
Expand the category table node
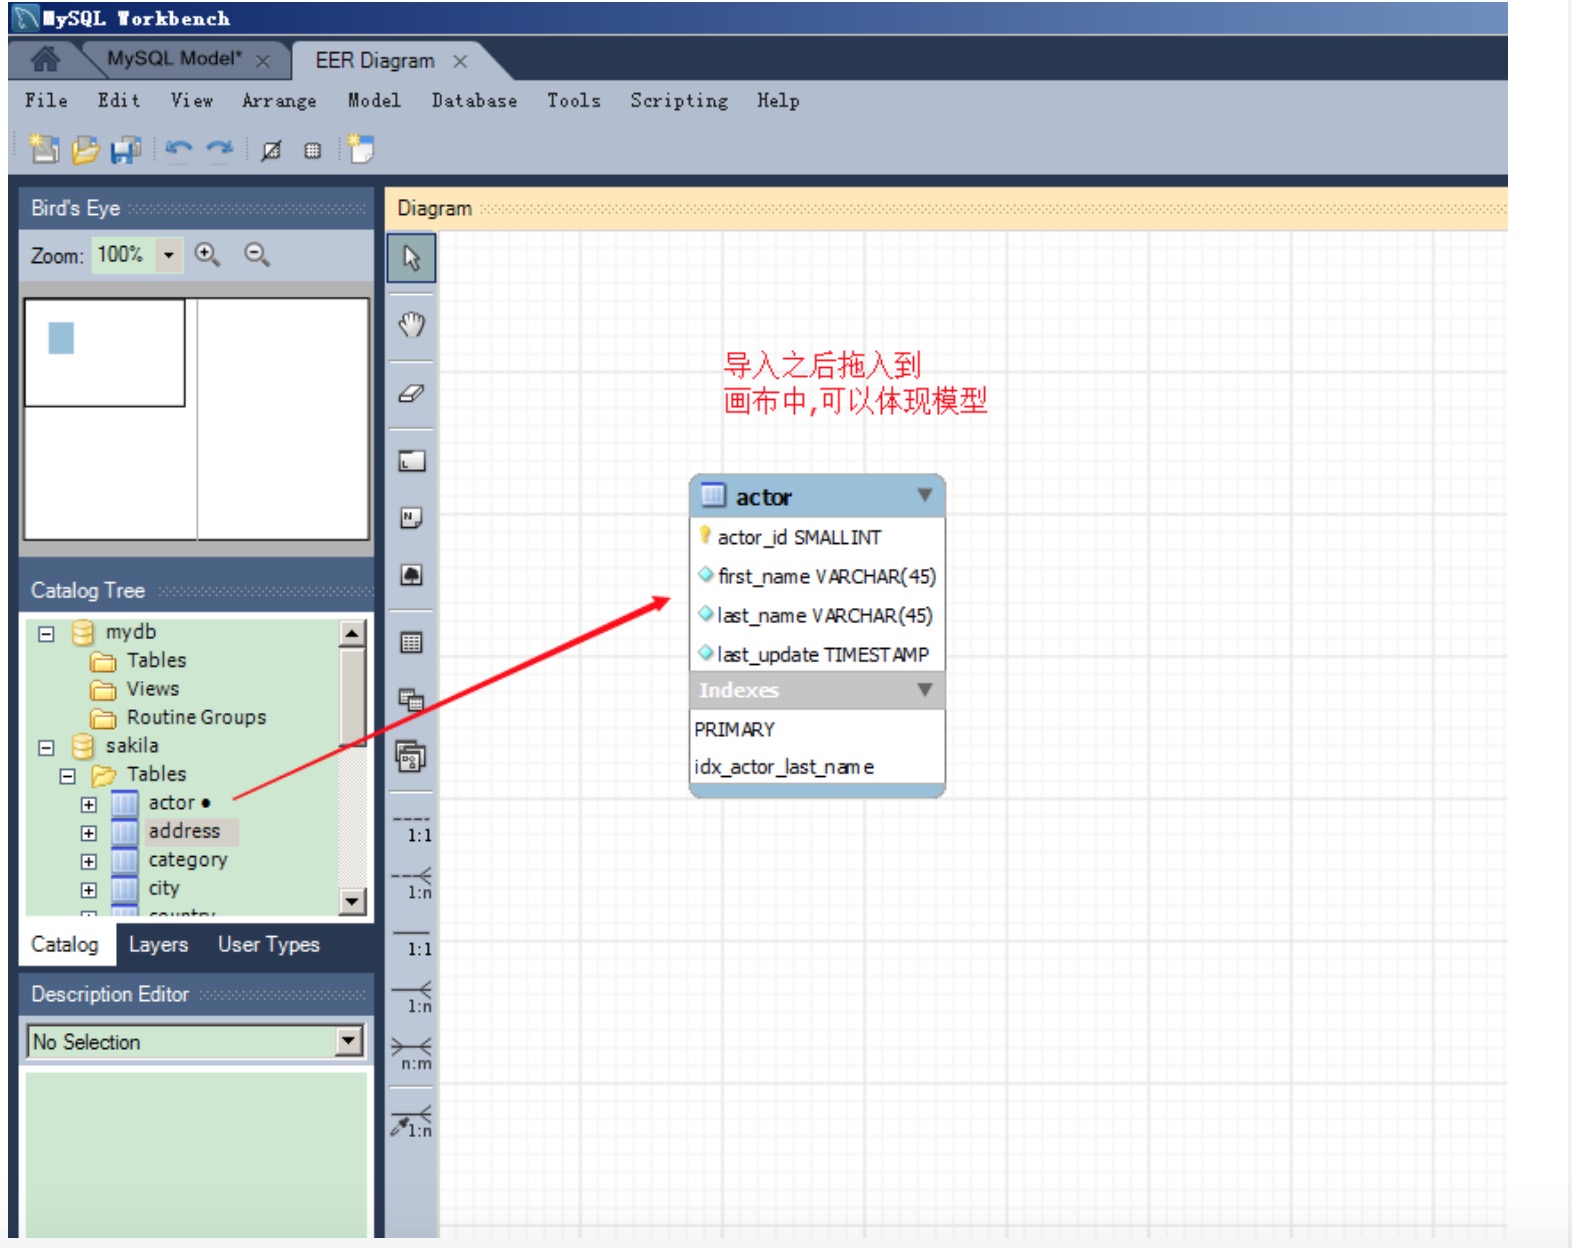pos(89,861)
